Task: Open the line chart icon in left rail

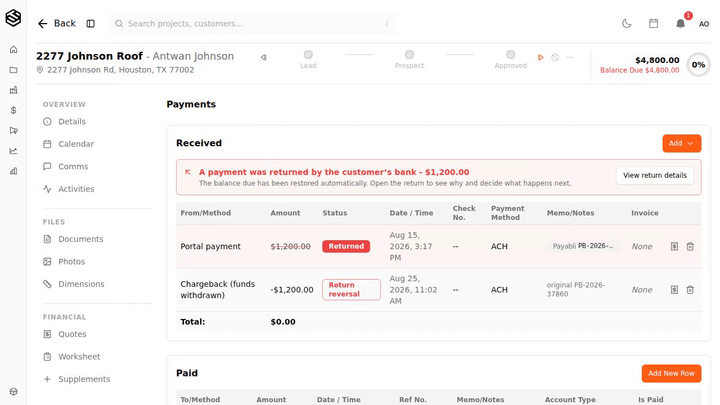Action: coord(13,151)
